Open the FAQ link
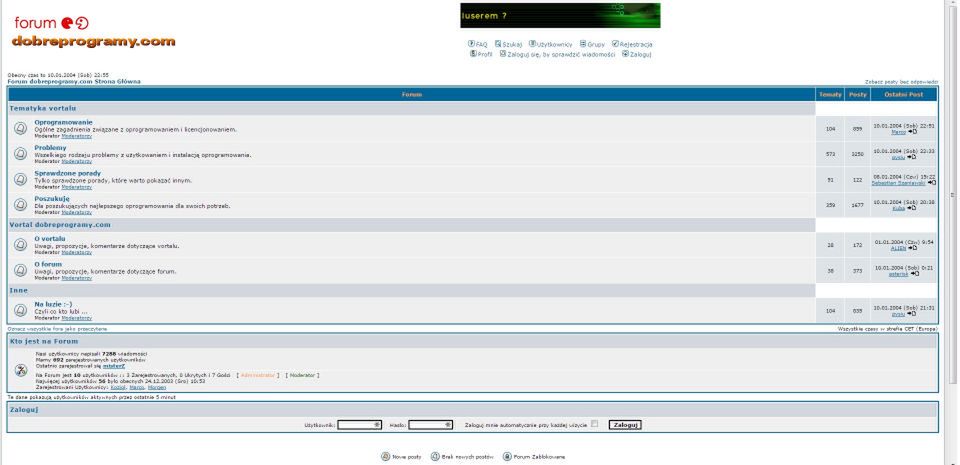The image size is (960, 465). pyautogui.click(x=481, y=45)
